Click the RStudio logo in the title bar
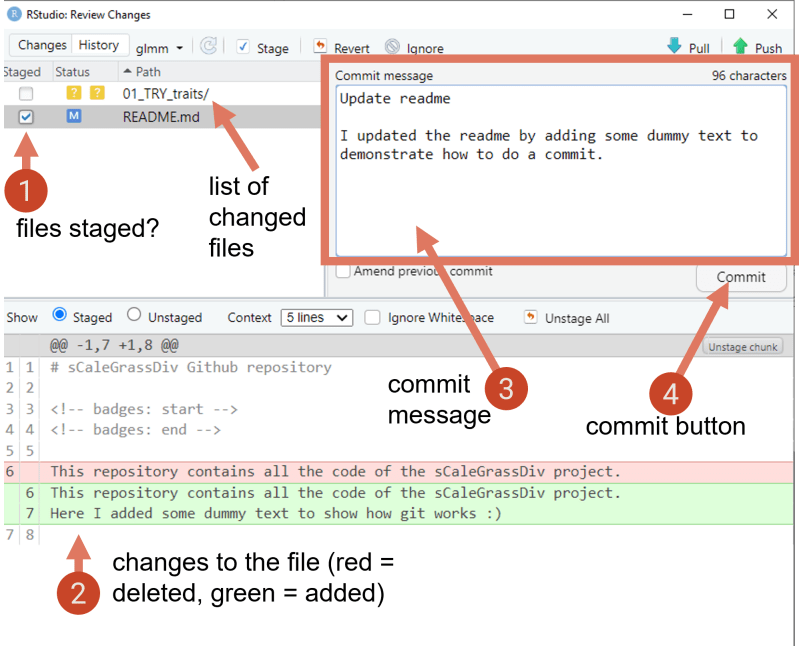The width and height of the screenshot is (799, 646). (14, 14)
